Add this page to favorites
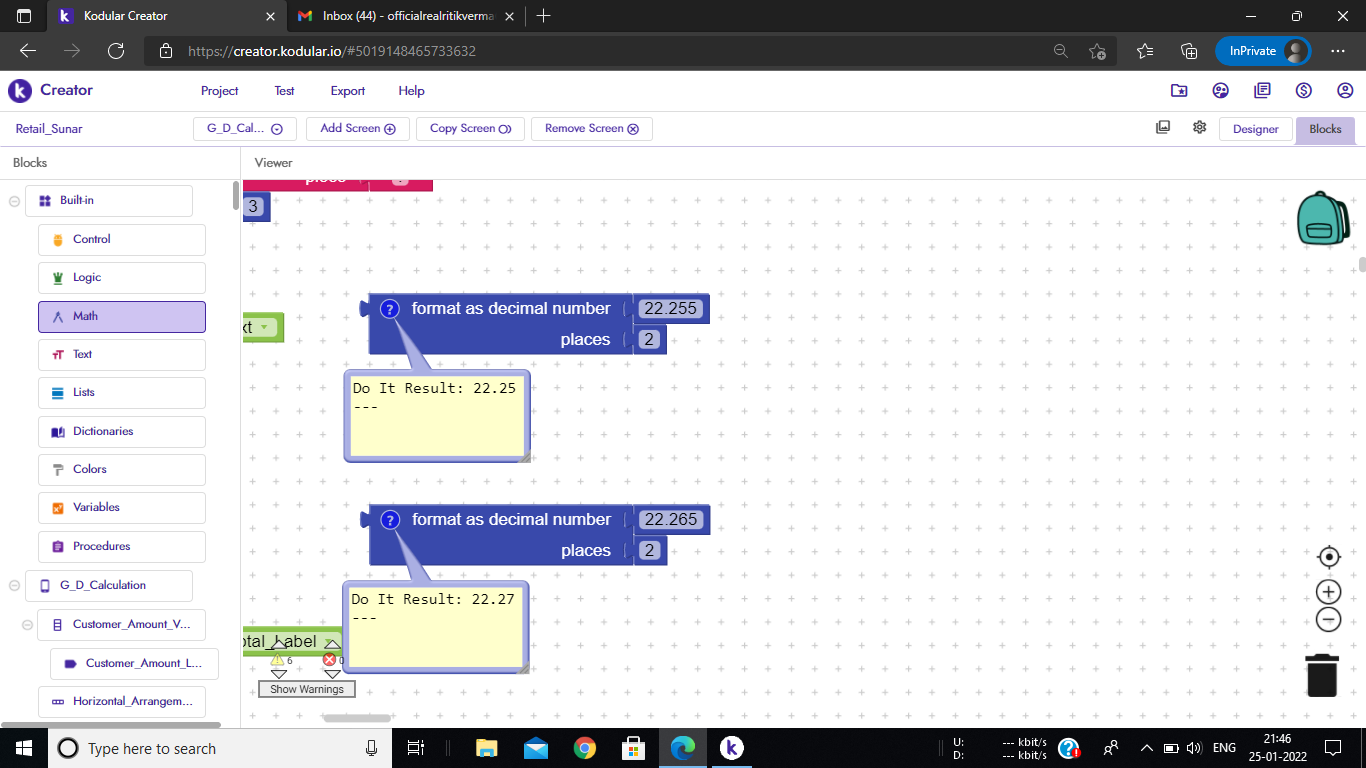This screenshot has height=768, width=1366. [x=1097, y=51]
